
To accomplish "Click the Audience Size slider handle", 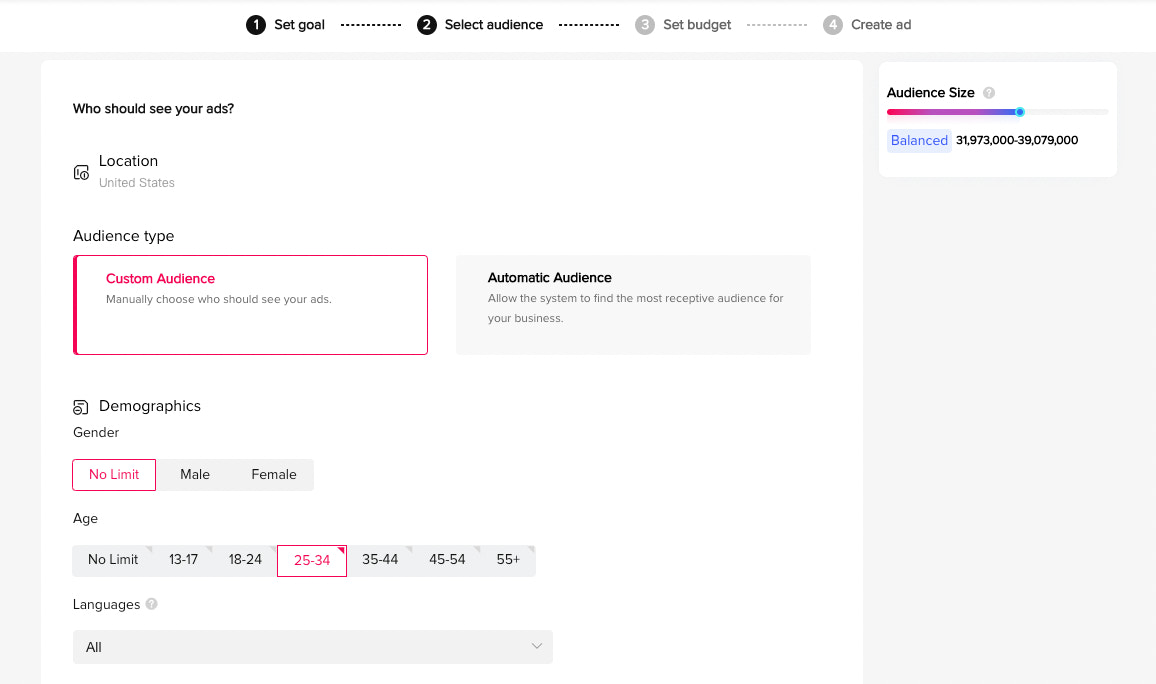I will pyautogui.click(x=1020, y=112).
